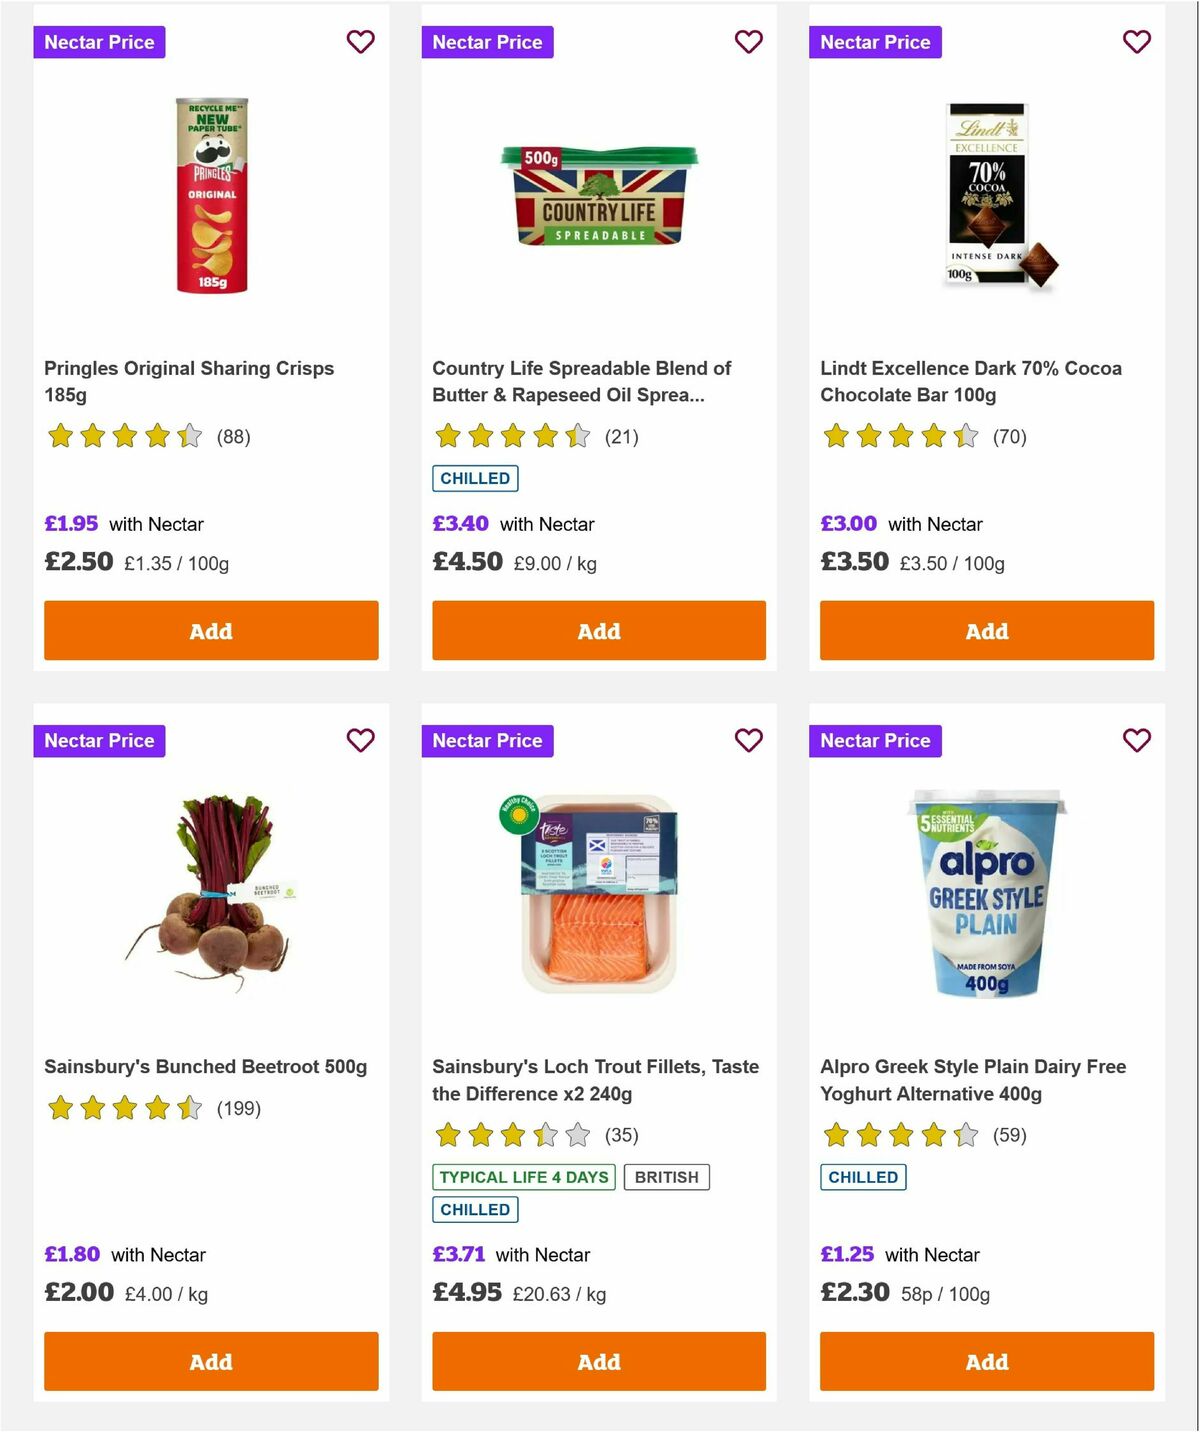Open the Pringles Original product page link
This screenshot has width=1200, height=1432.
pyautogui.click(x=188, y=381)
